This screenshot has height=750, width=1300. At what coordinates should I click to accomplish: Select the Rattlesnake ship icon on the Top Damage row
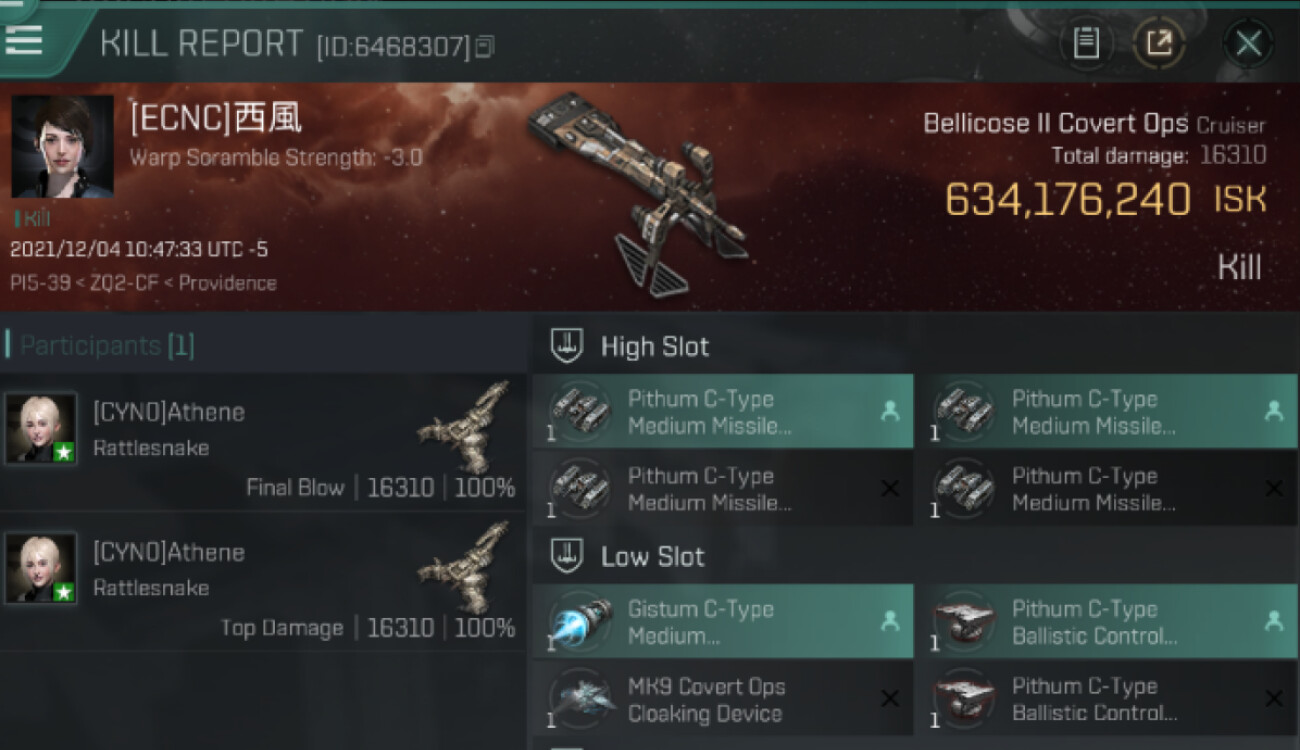tap(464, 567)
